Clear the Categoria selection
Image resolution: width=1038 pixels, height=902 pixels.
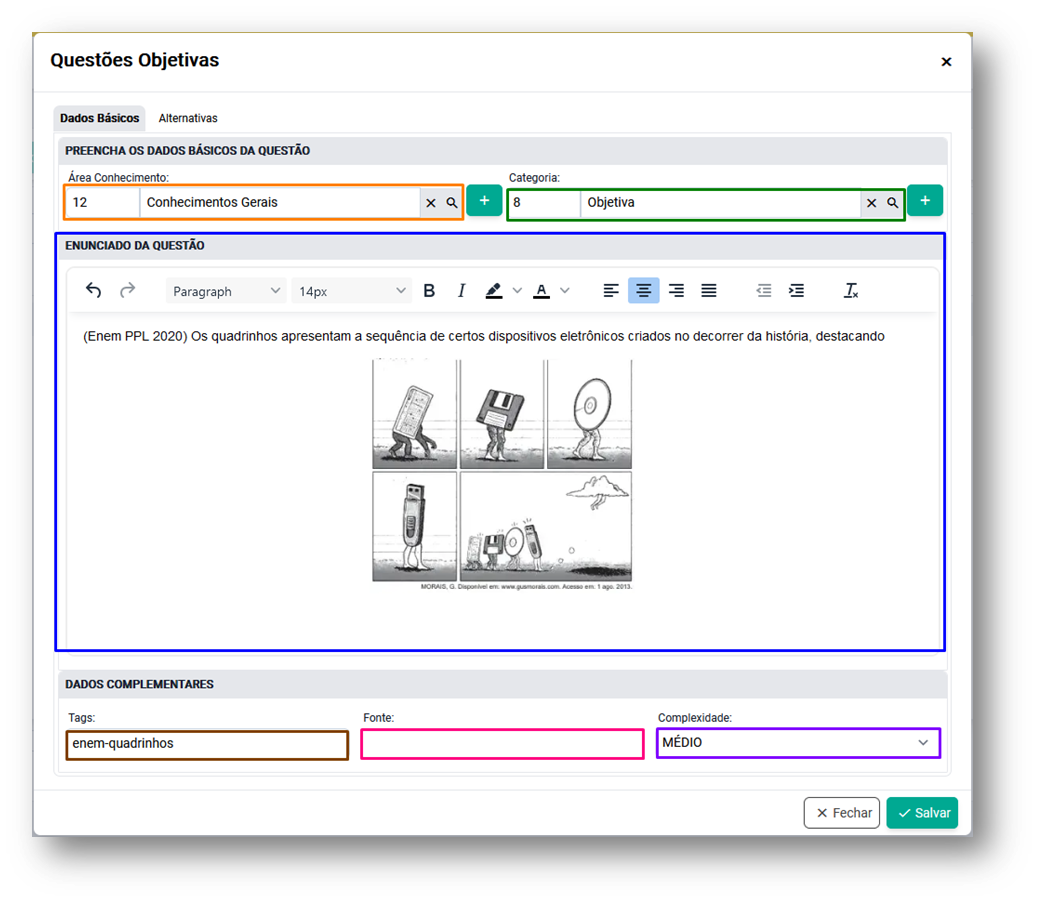(x=872, y=203)
